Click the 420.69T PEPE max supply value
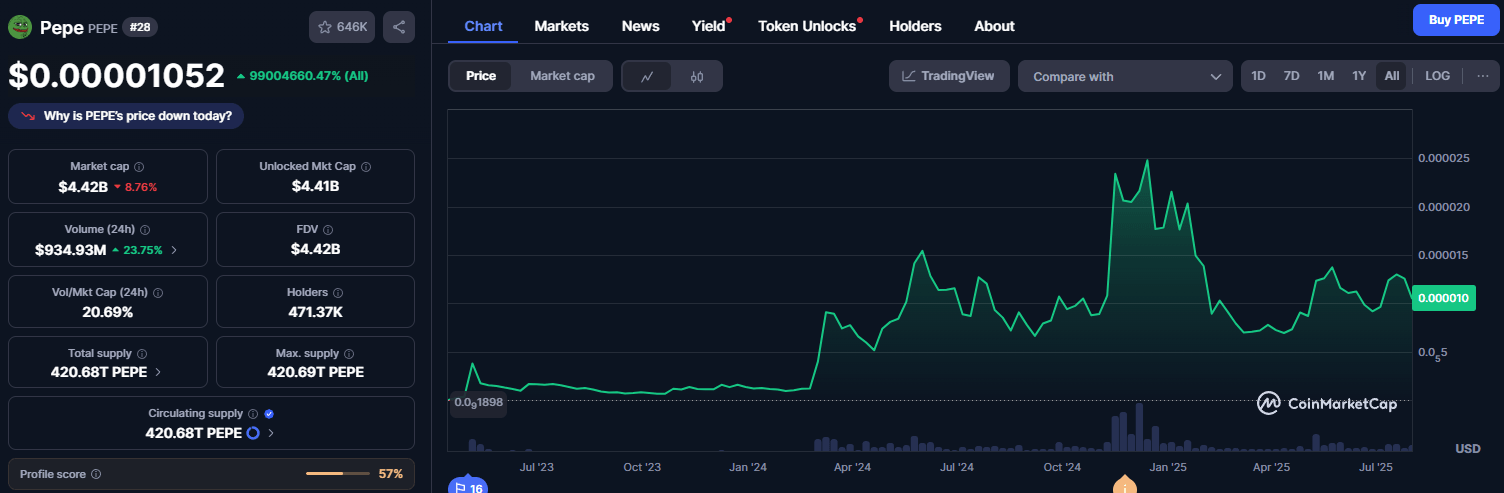This screenshot has height=493, width=1504. tap(315, 372)
